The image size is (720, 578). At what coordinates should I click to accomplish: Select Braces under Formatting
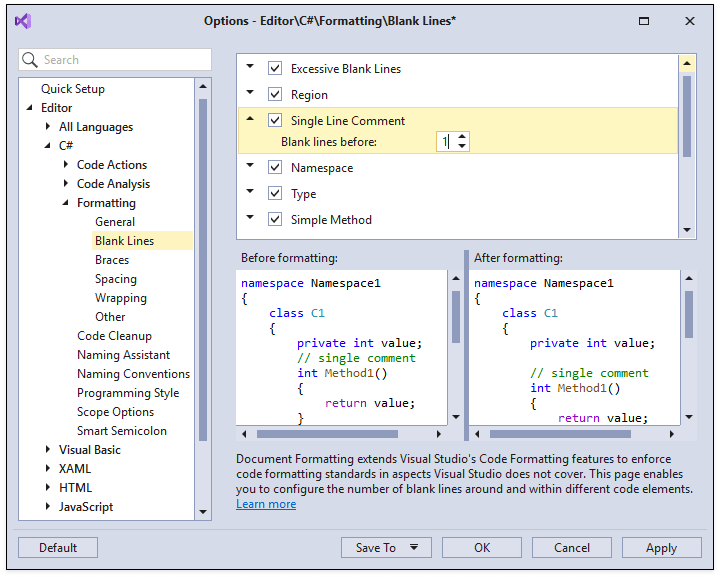[x=112, y=260]
